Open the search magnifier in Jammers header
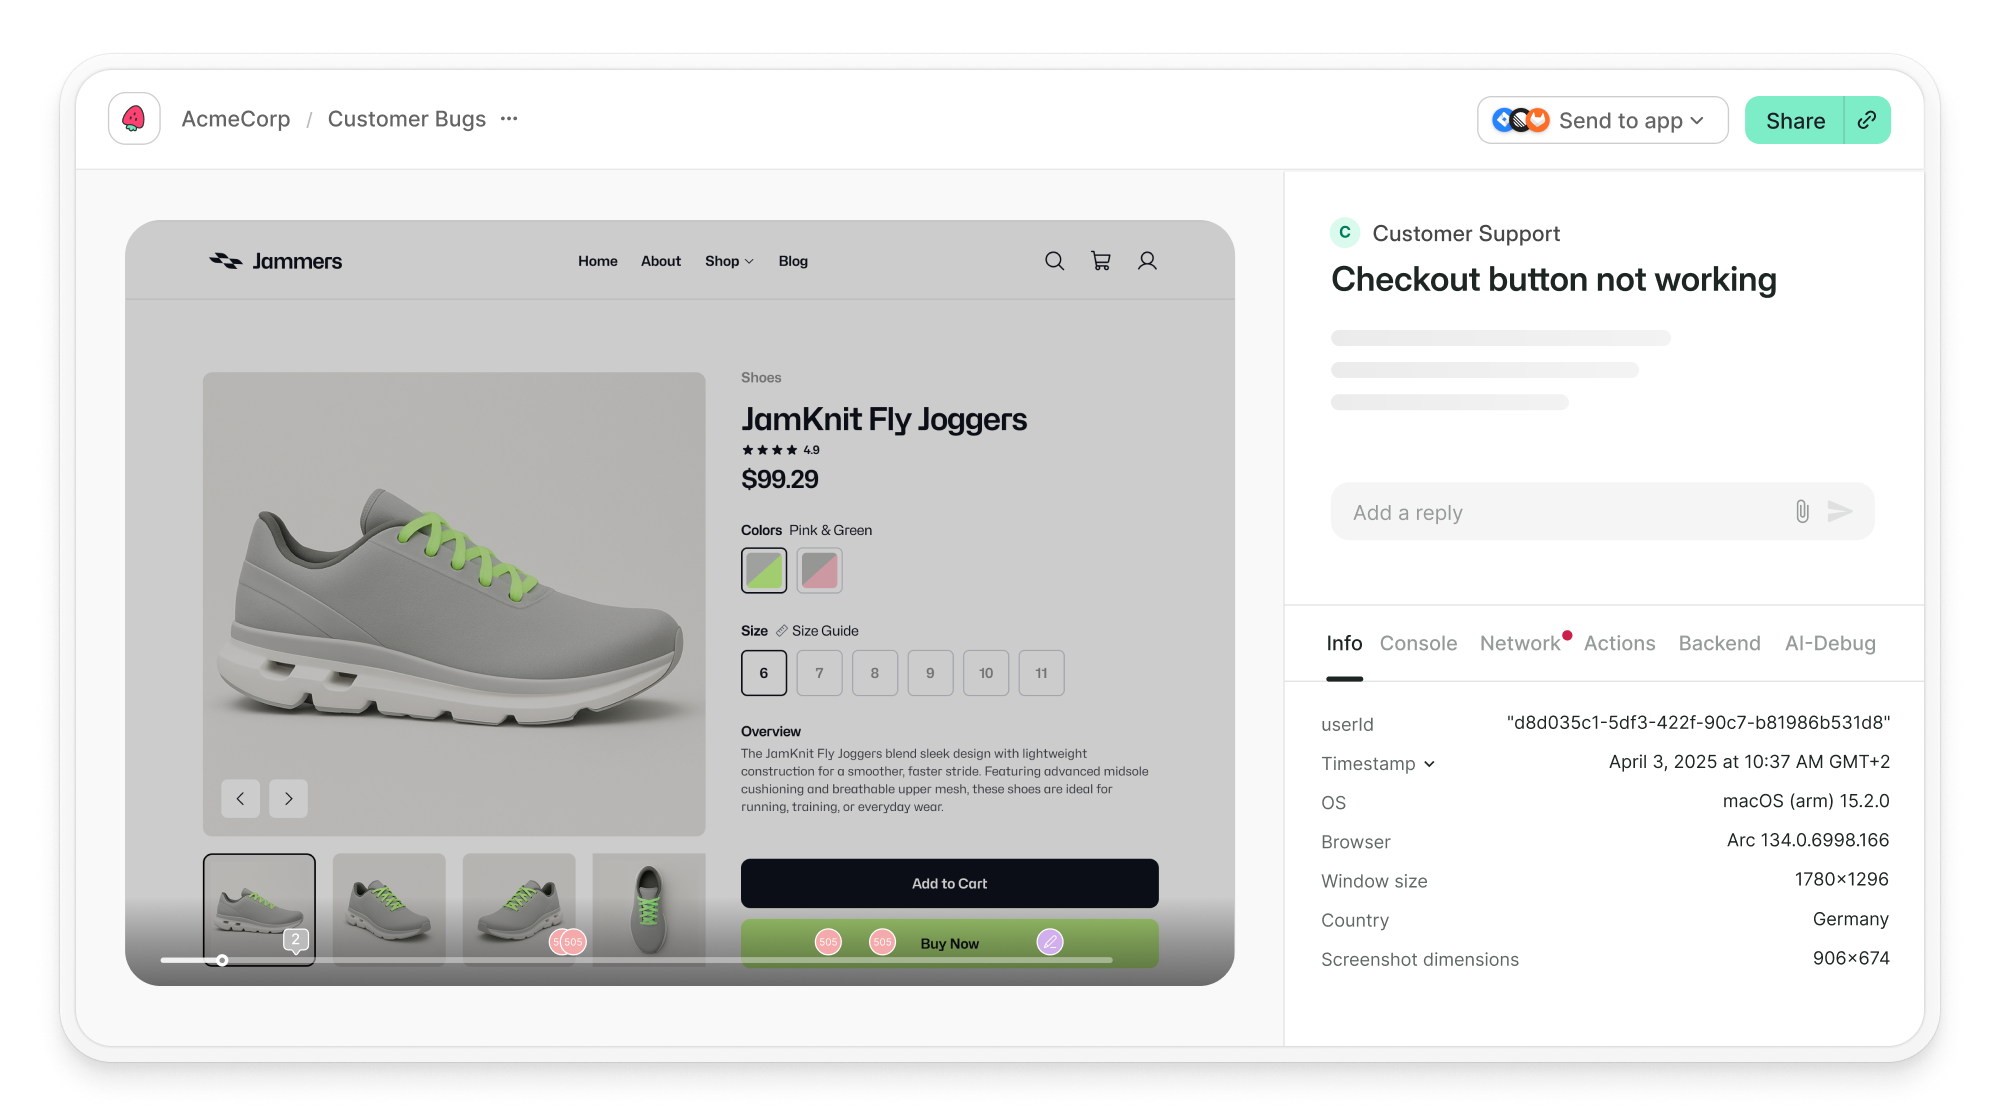The width and height of the screenshot is (2000, 1116). [1054, 261]
